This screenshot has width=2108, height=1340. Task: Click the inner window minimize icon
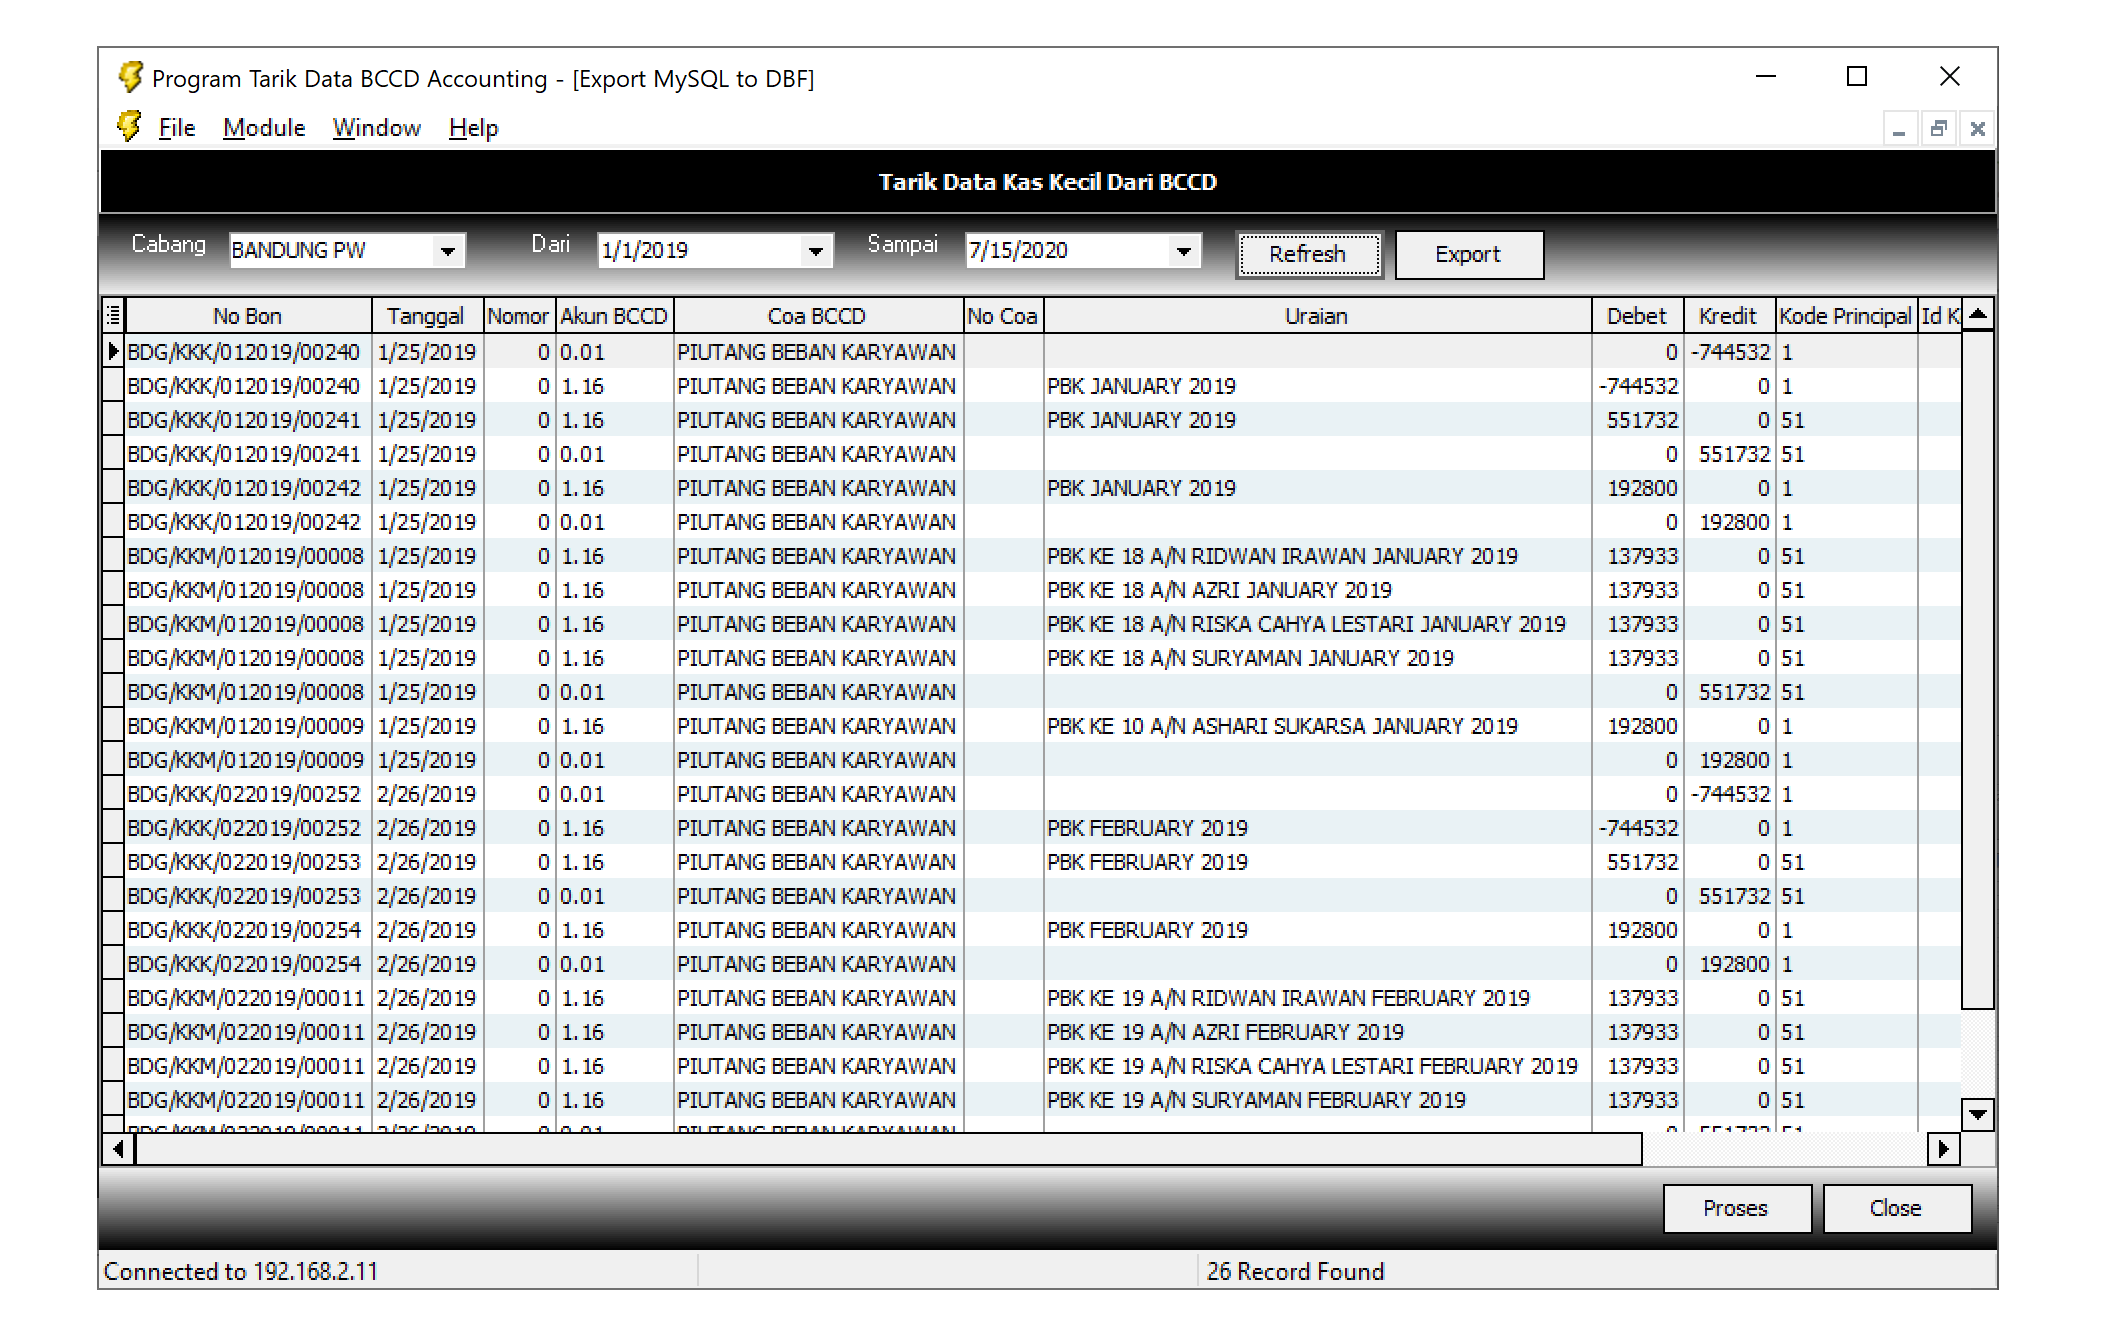(x=1899, y=129)
